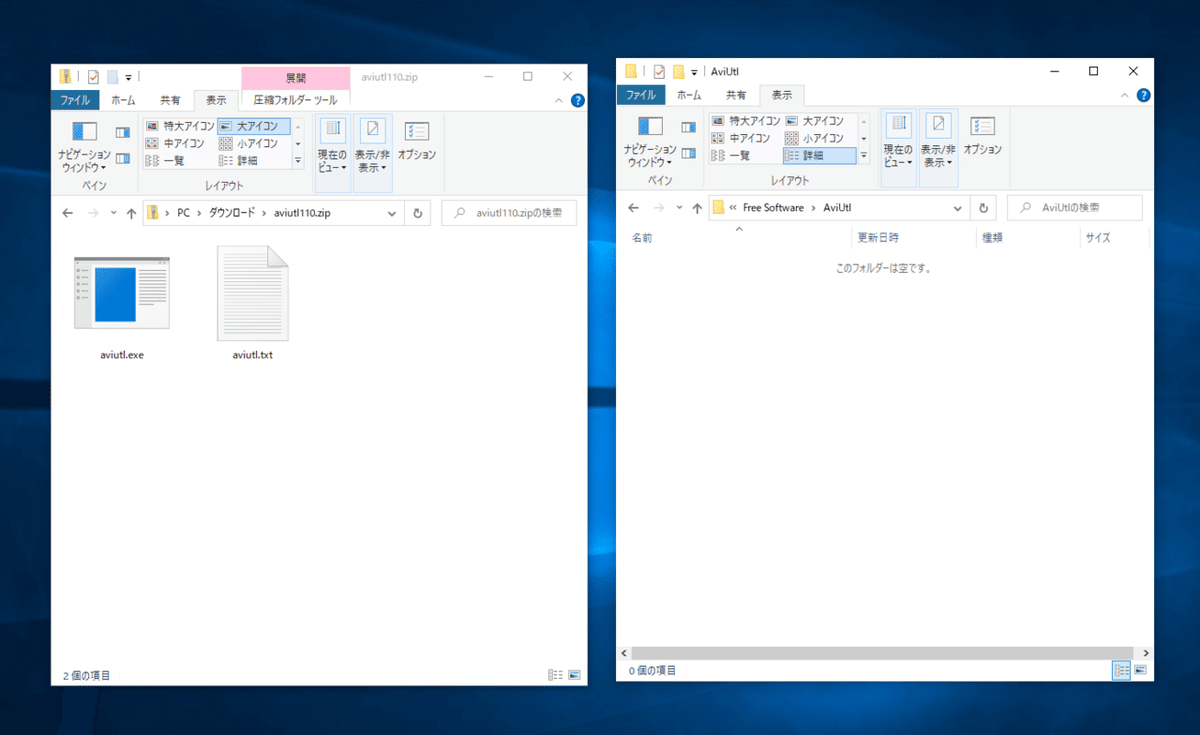
Task: Go up one level in AviUtl window
Action: [x=698, y=208]
